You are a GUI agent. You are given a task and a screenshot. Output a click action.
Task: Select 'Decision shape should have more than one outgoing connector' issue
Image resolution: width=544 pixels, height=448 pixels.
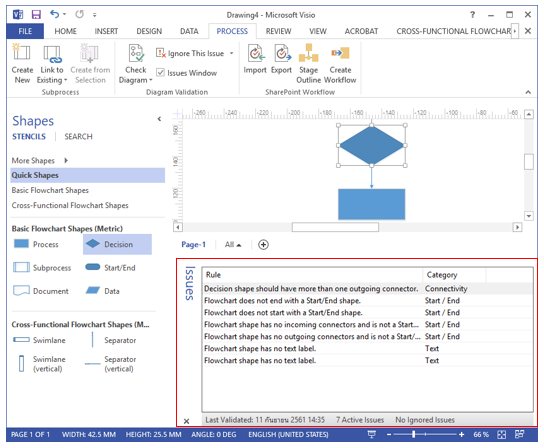click(368, 289)
